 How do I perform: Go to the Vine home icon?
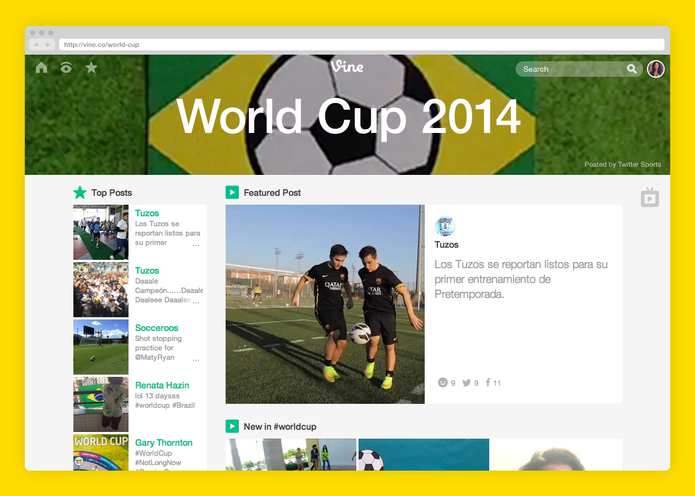(41, 67)
